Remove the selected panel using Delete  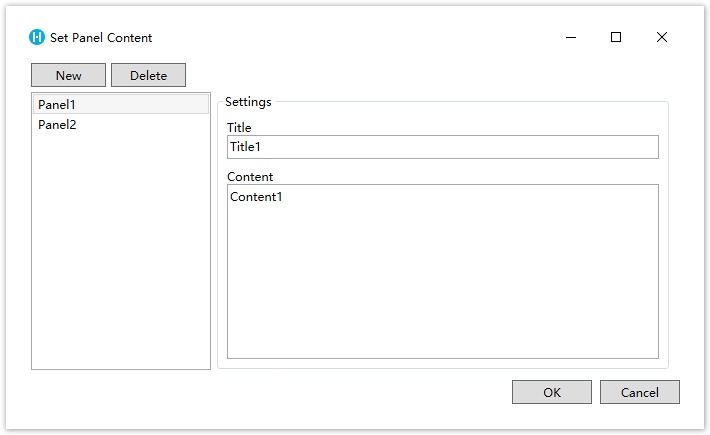click(x=149, y=75)
